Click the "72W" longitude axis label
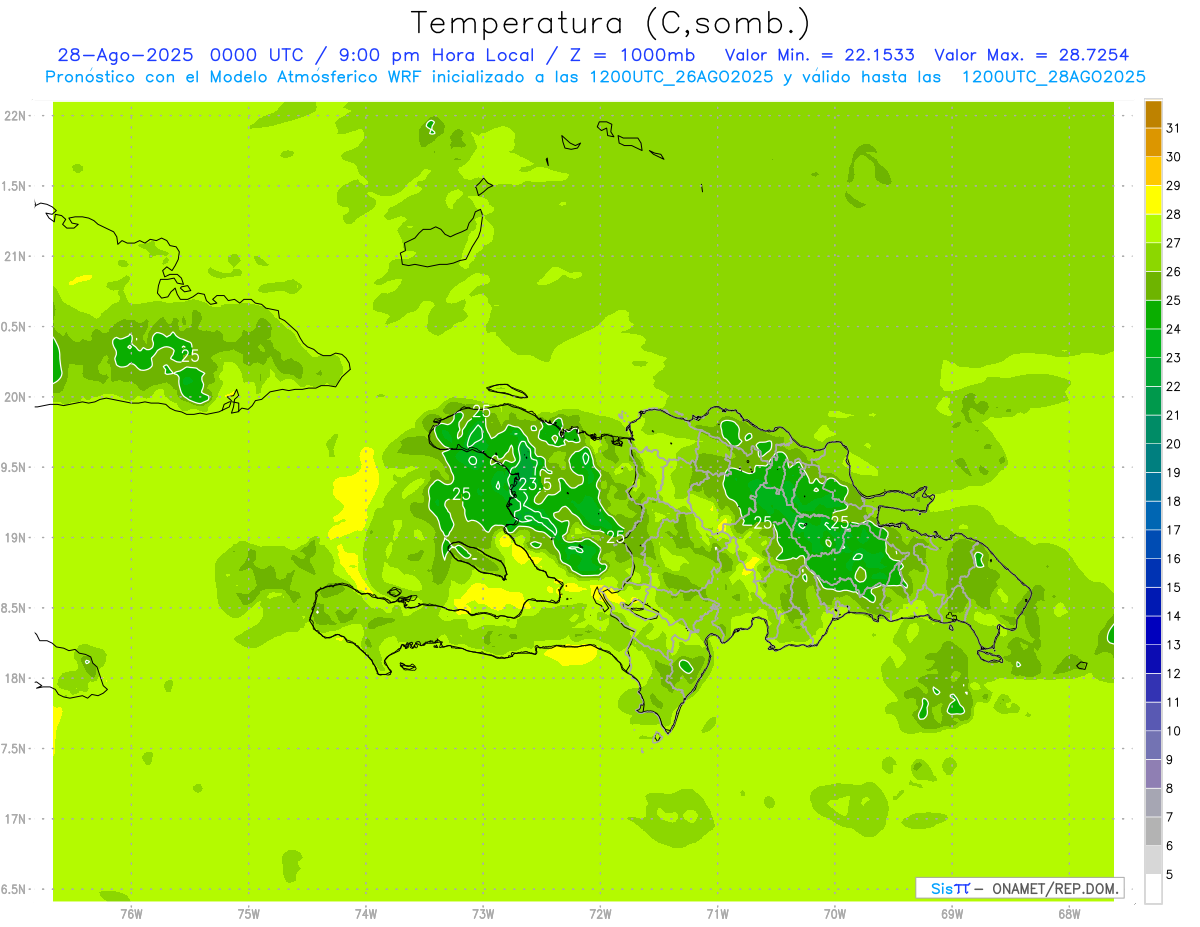The image size is (1200, 927). (x=601, y=914)
